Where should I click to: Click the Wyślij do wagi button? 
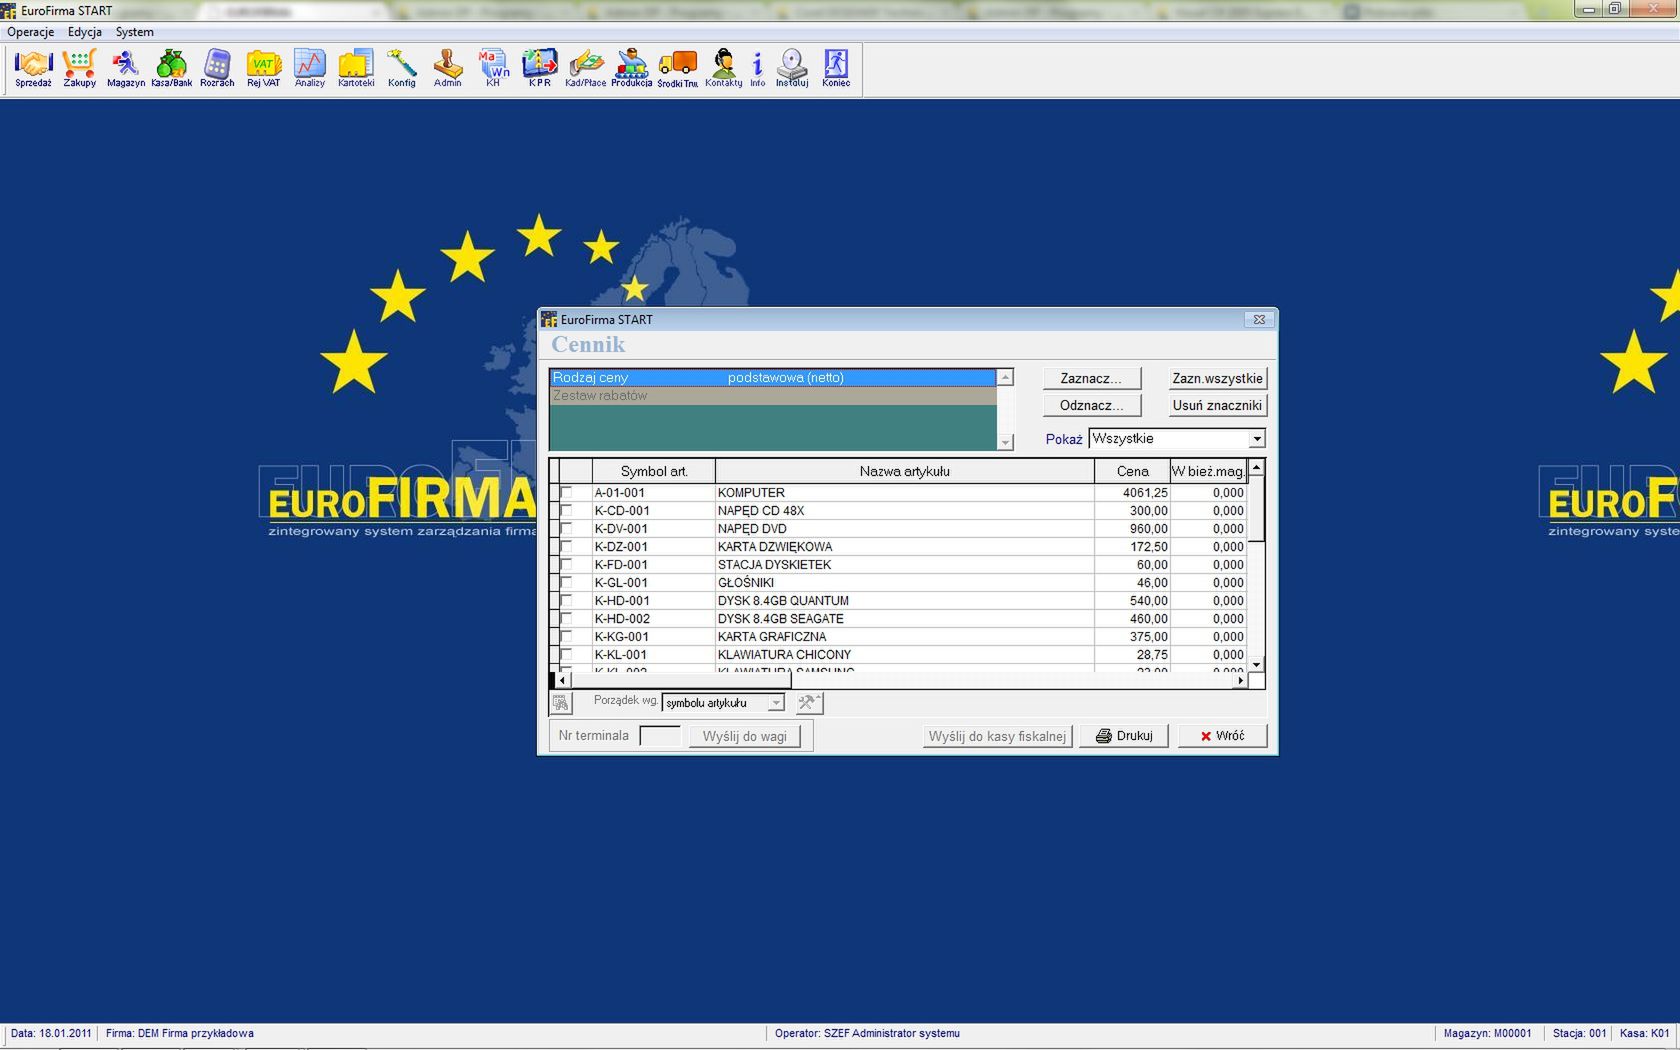[x=744, y=736]
